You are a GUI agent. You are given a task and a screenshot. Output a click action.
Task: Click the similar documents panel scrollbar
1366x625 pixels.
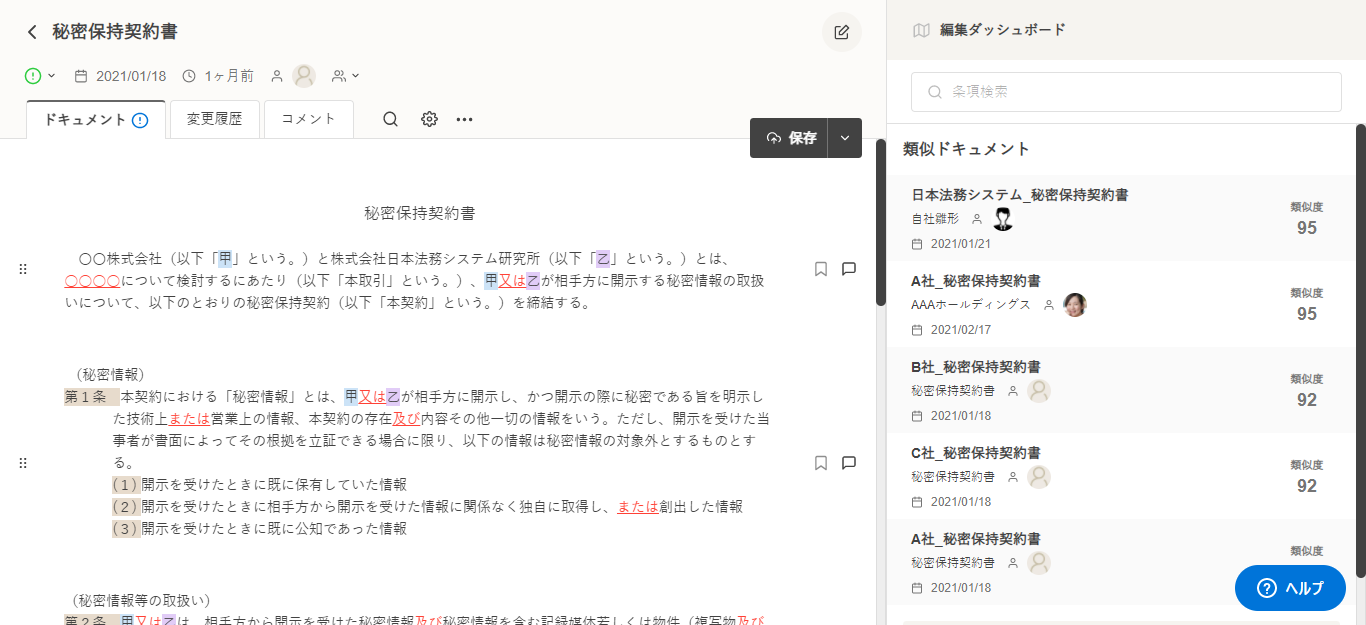pyautogui.click(x=1360, y=350)
